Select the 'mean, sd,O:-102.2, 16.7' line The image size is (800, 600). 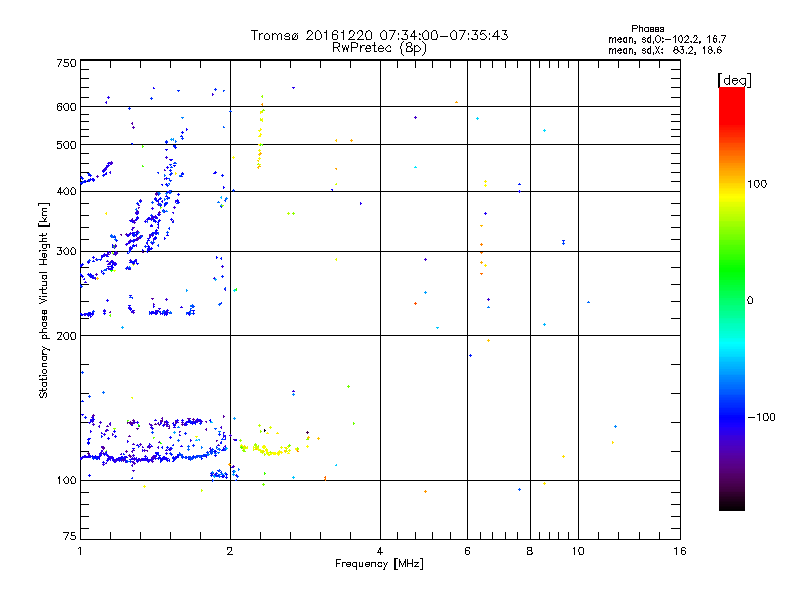[x=667, y=39]
